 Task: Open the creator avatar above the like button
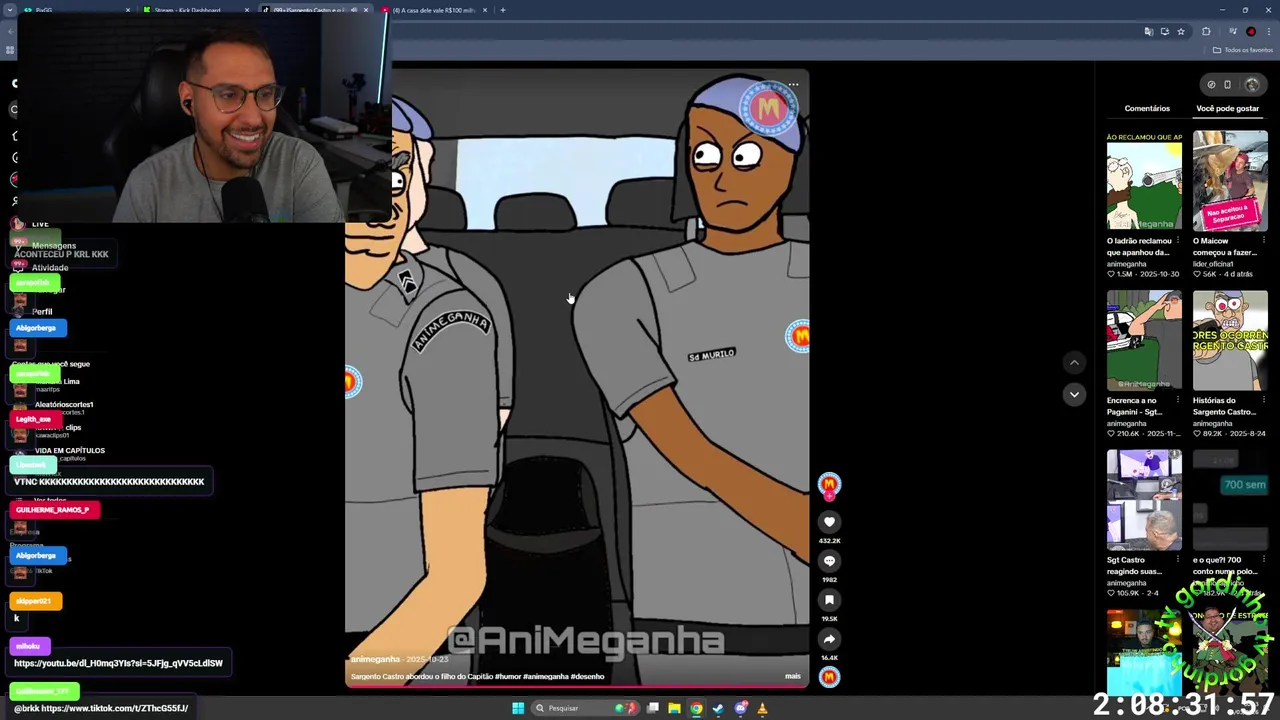point(829,485)
